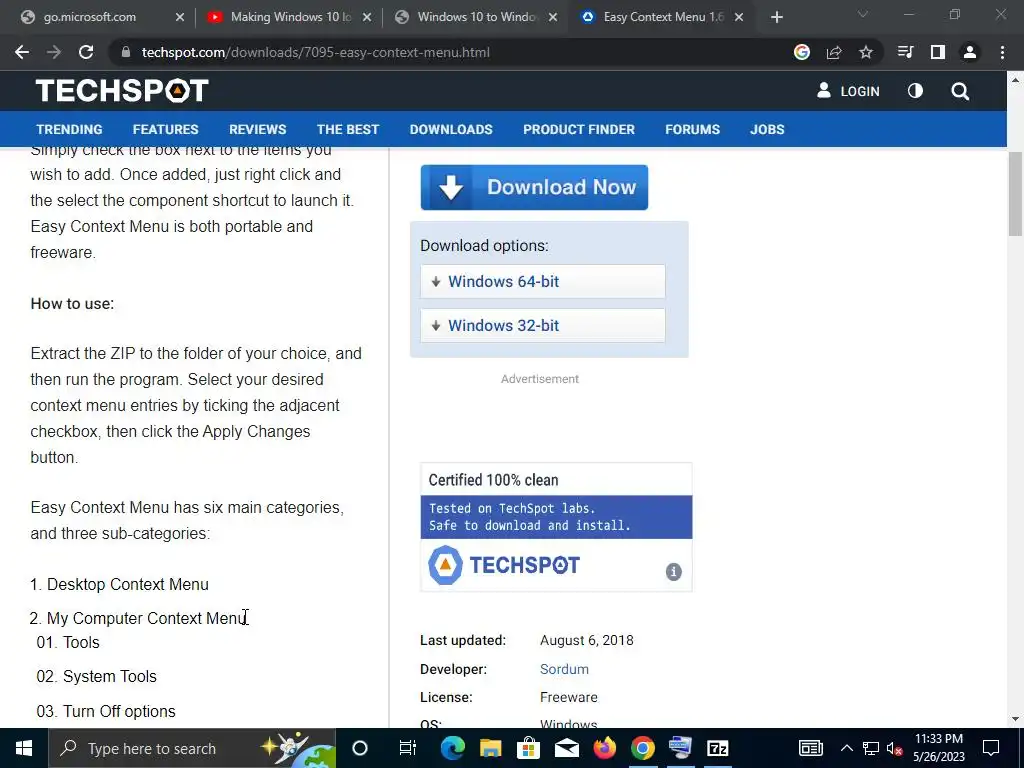The image size is (1024, 768).
Task: Open the tab search chevron
Action: (x=863, y=14)
